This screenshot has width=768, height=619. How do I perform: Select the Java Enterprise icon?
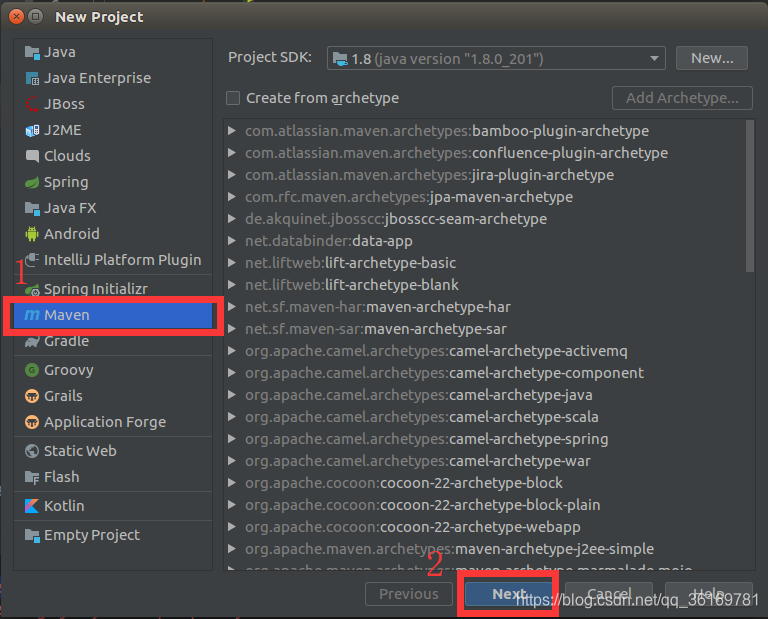tap(32, 78)
